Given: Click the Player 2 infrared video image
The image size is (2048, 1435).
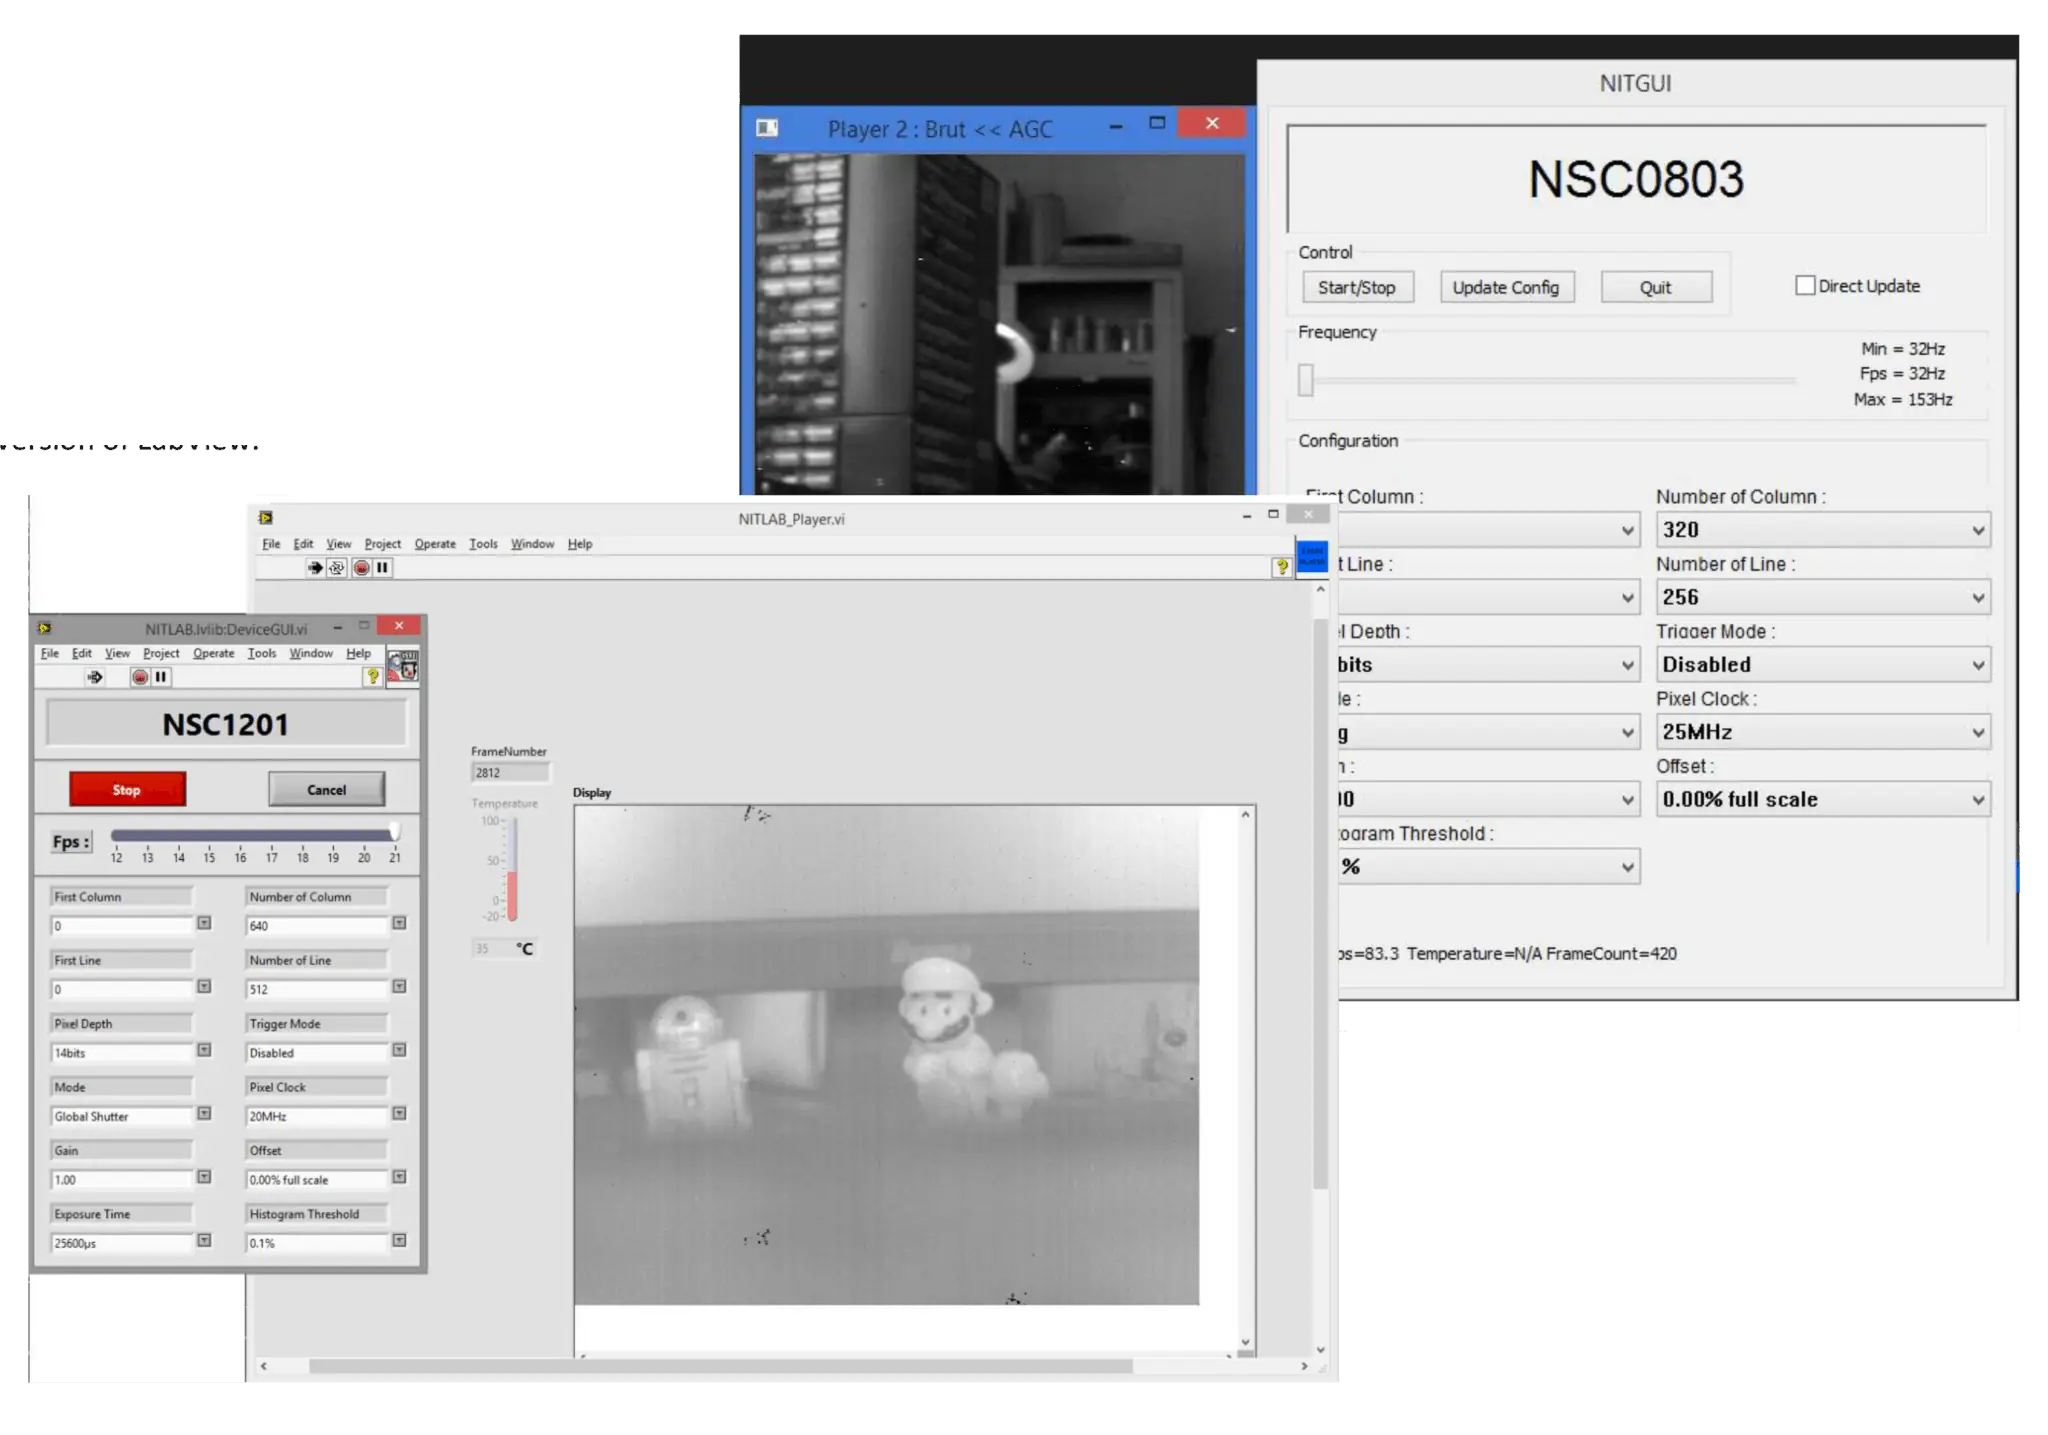Looking at the screenshot, I should click(999, 323).
